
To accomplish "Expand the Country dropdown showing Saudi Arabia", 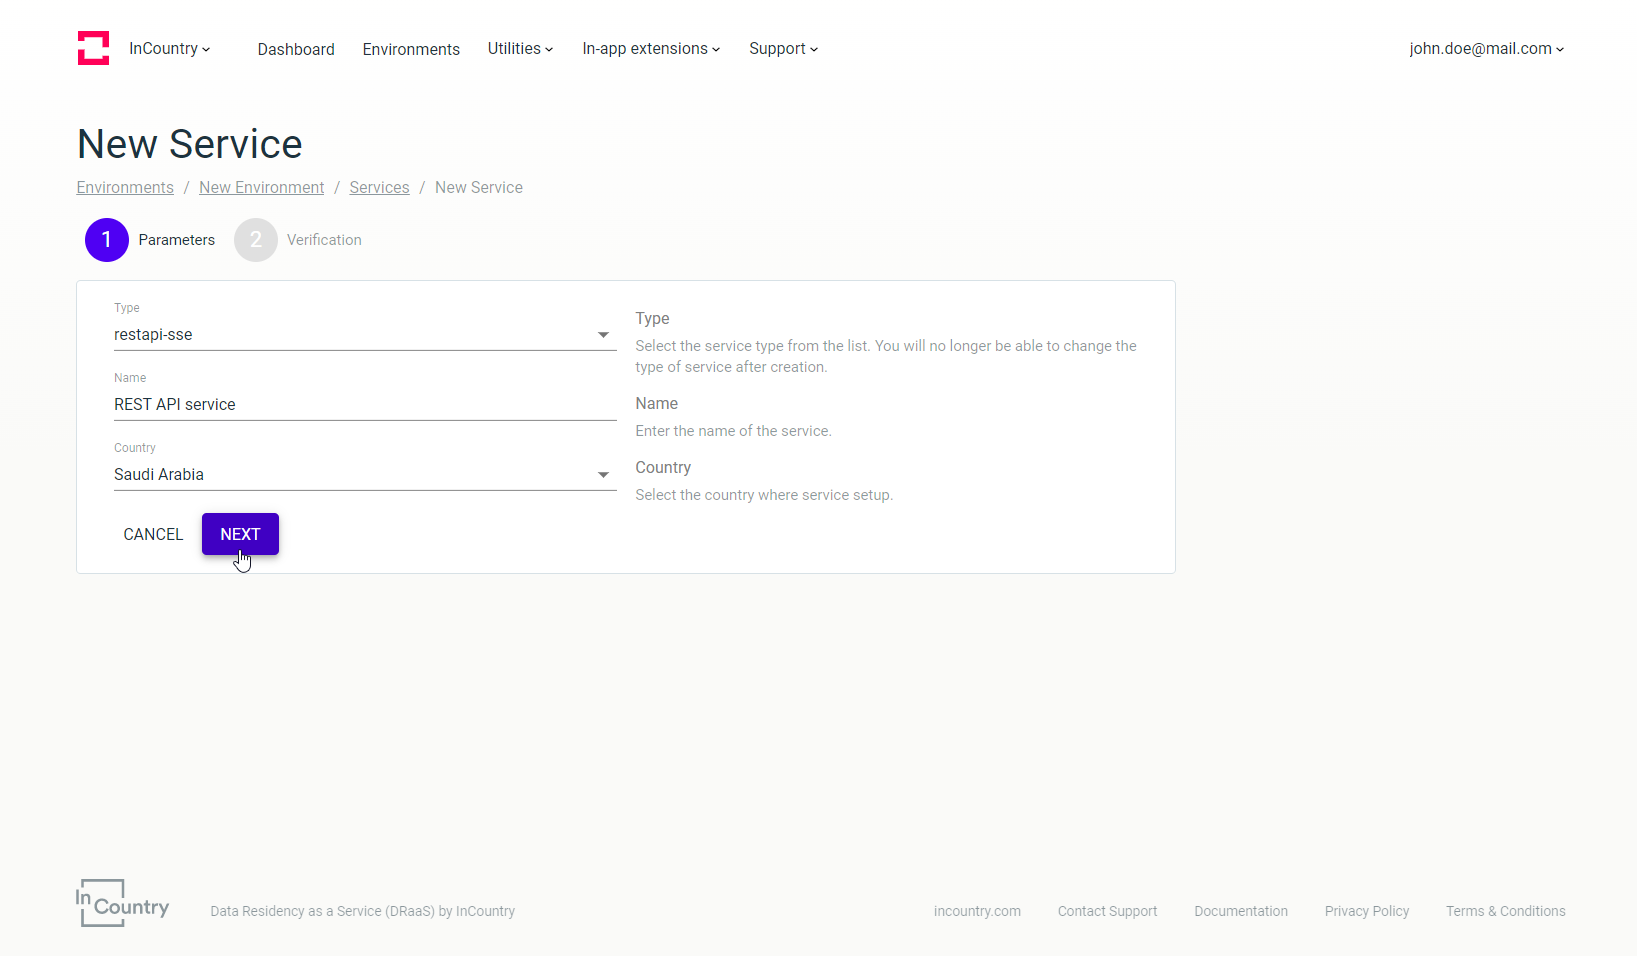I will coord(363,475).
